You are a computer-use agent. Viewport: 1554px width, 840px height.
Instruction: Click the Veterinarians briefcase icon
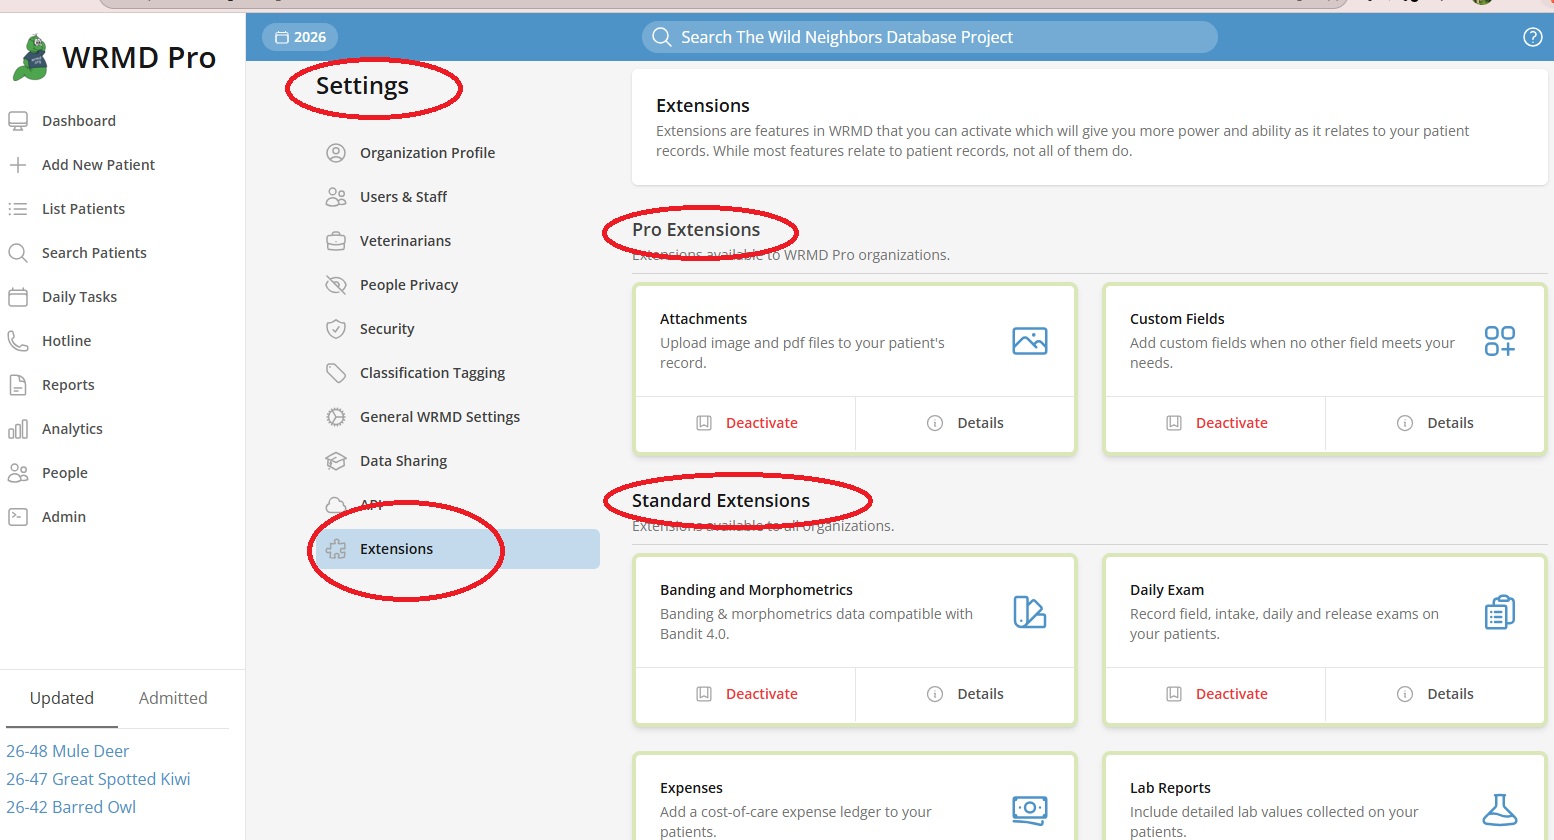pyautogui.click(x=336, y=241)
